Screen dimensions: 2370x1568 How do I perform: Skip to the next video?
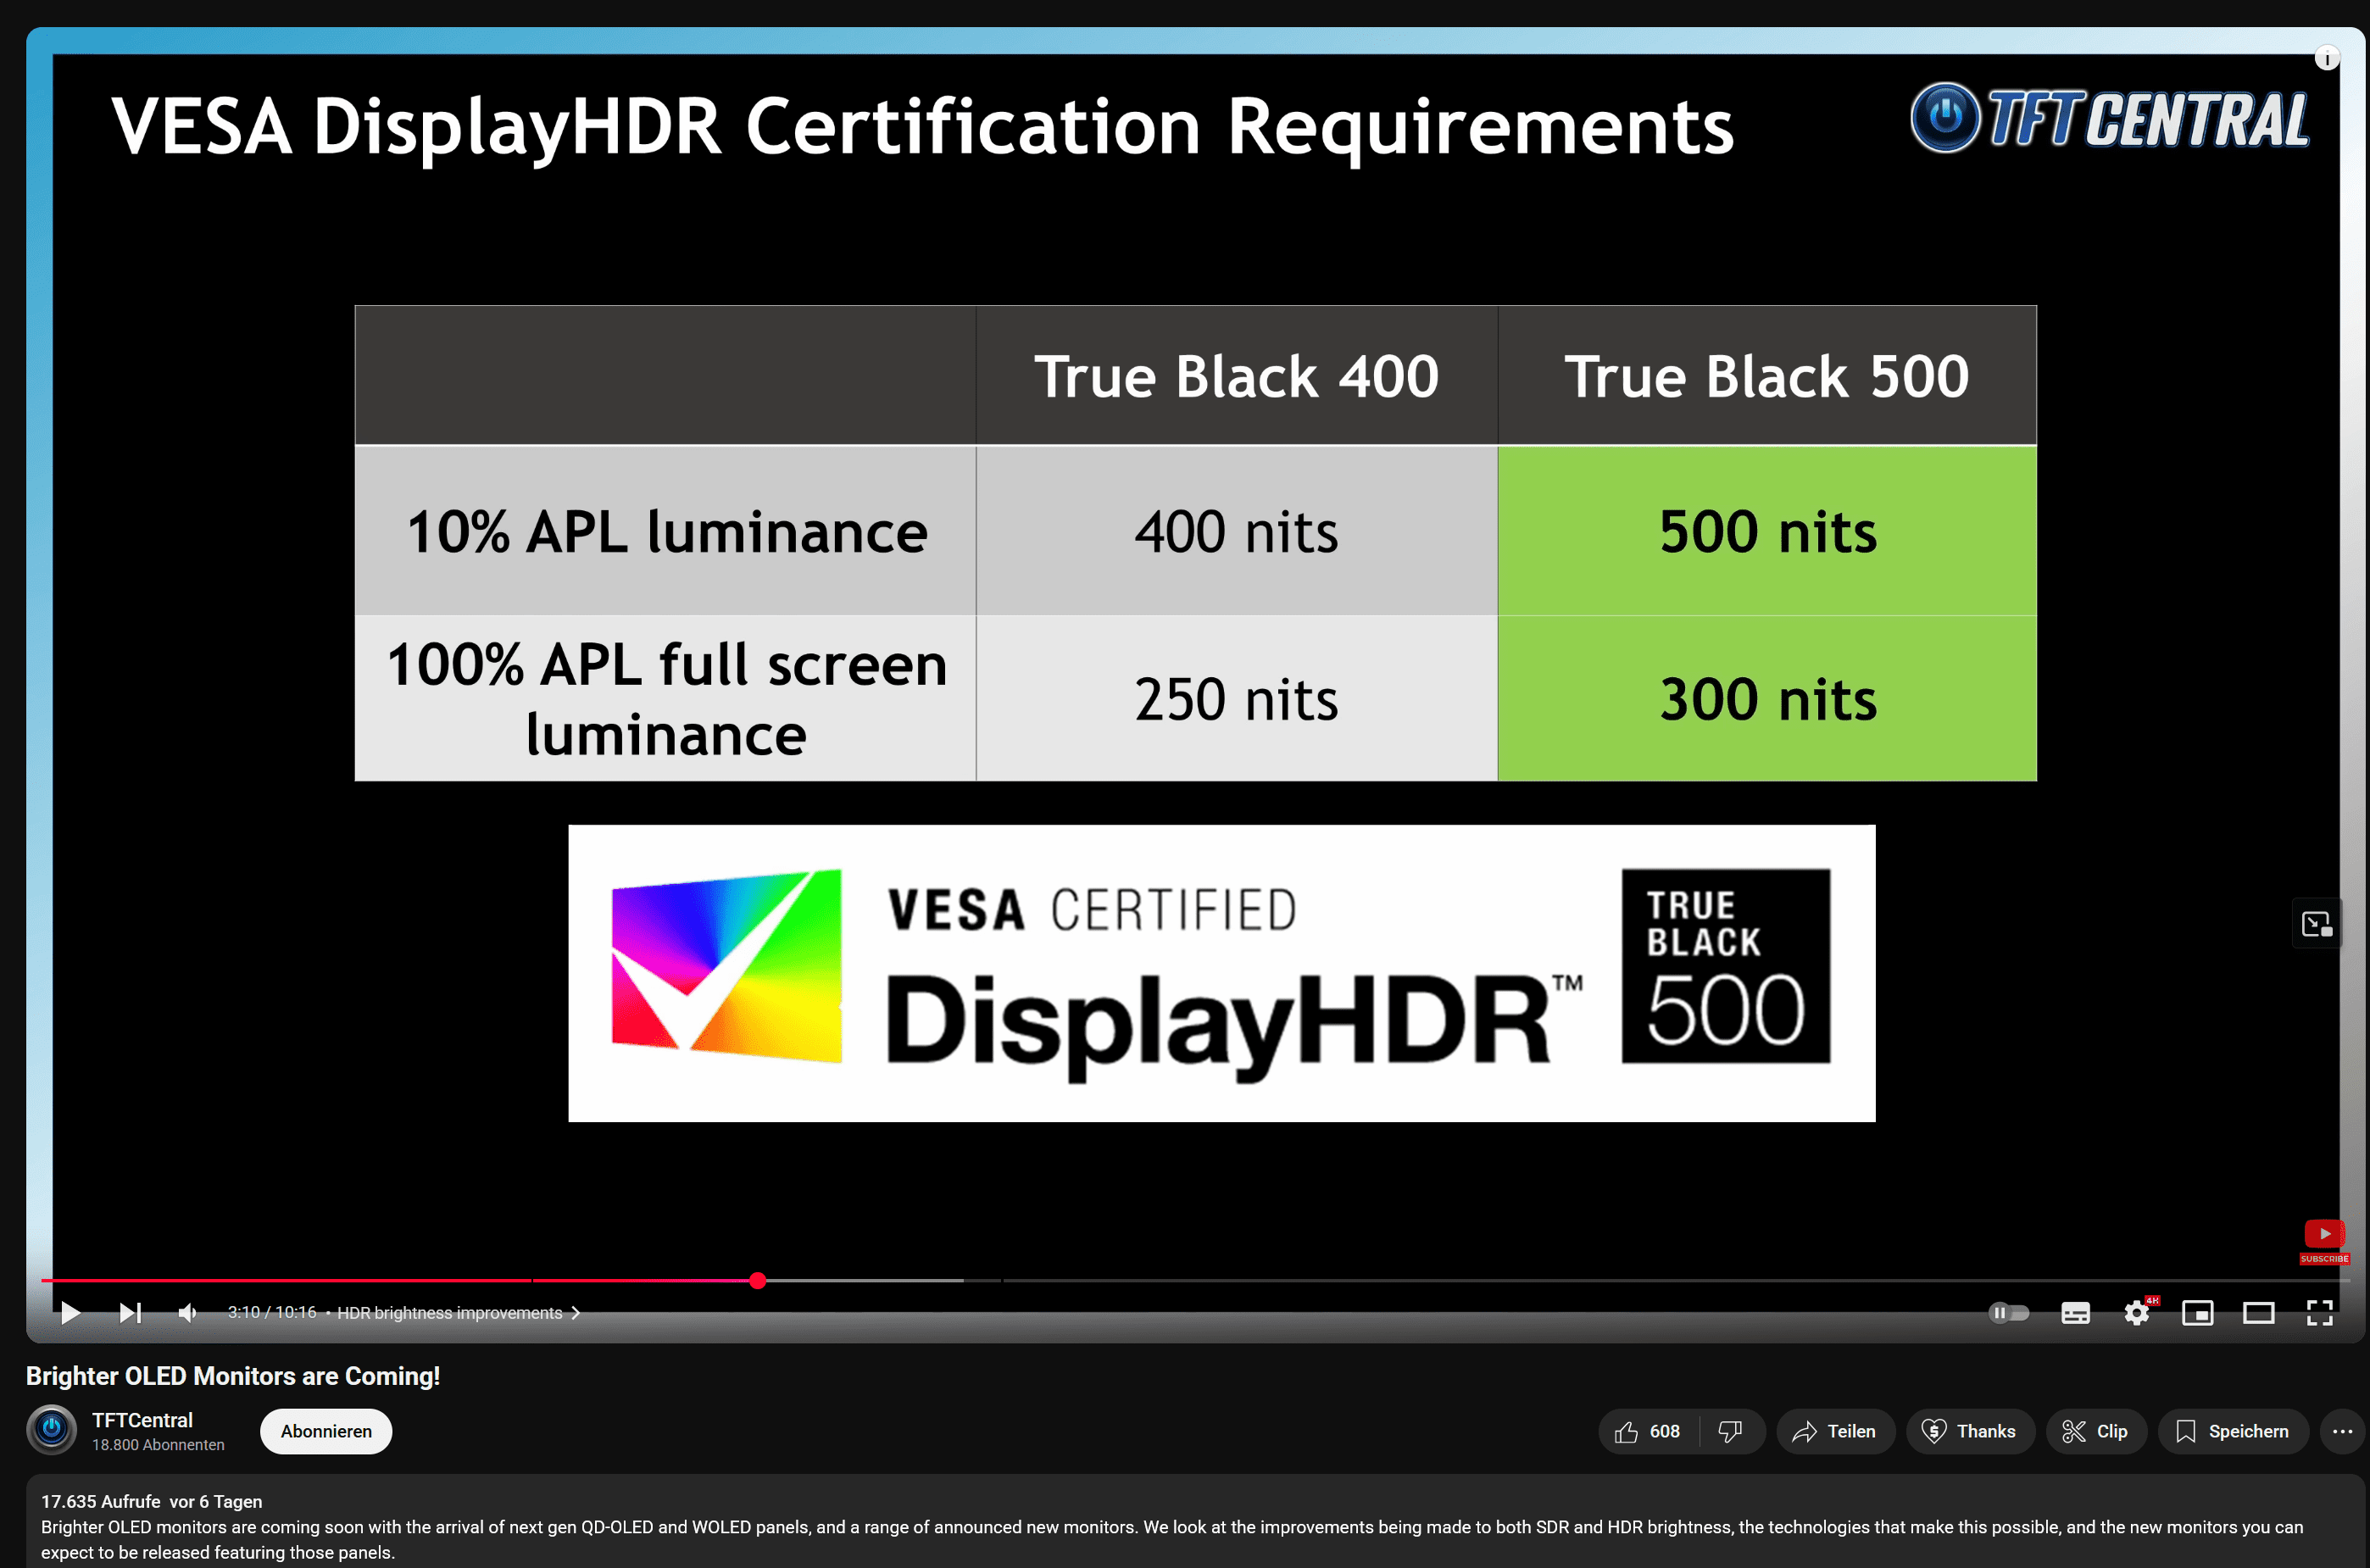pyautogui.click(x=130, y=1312)
